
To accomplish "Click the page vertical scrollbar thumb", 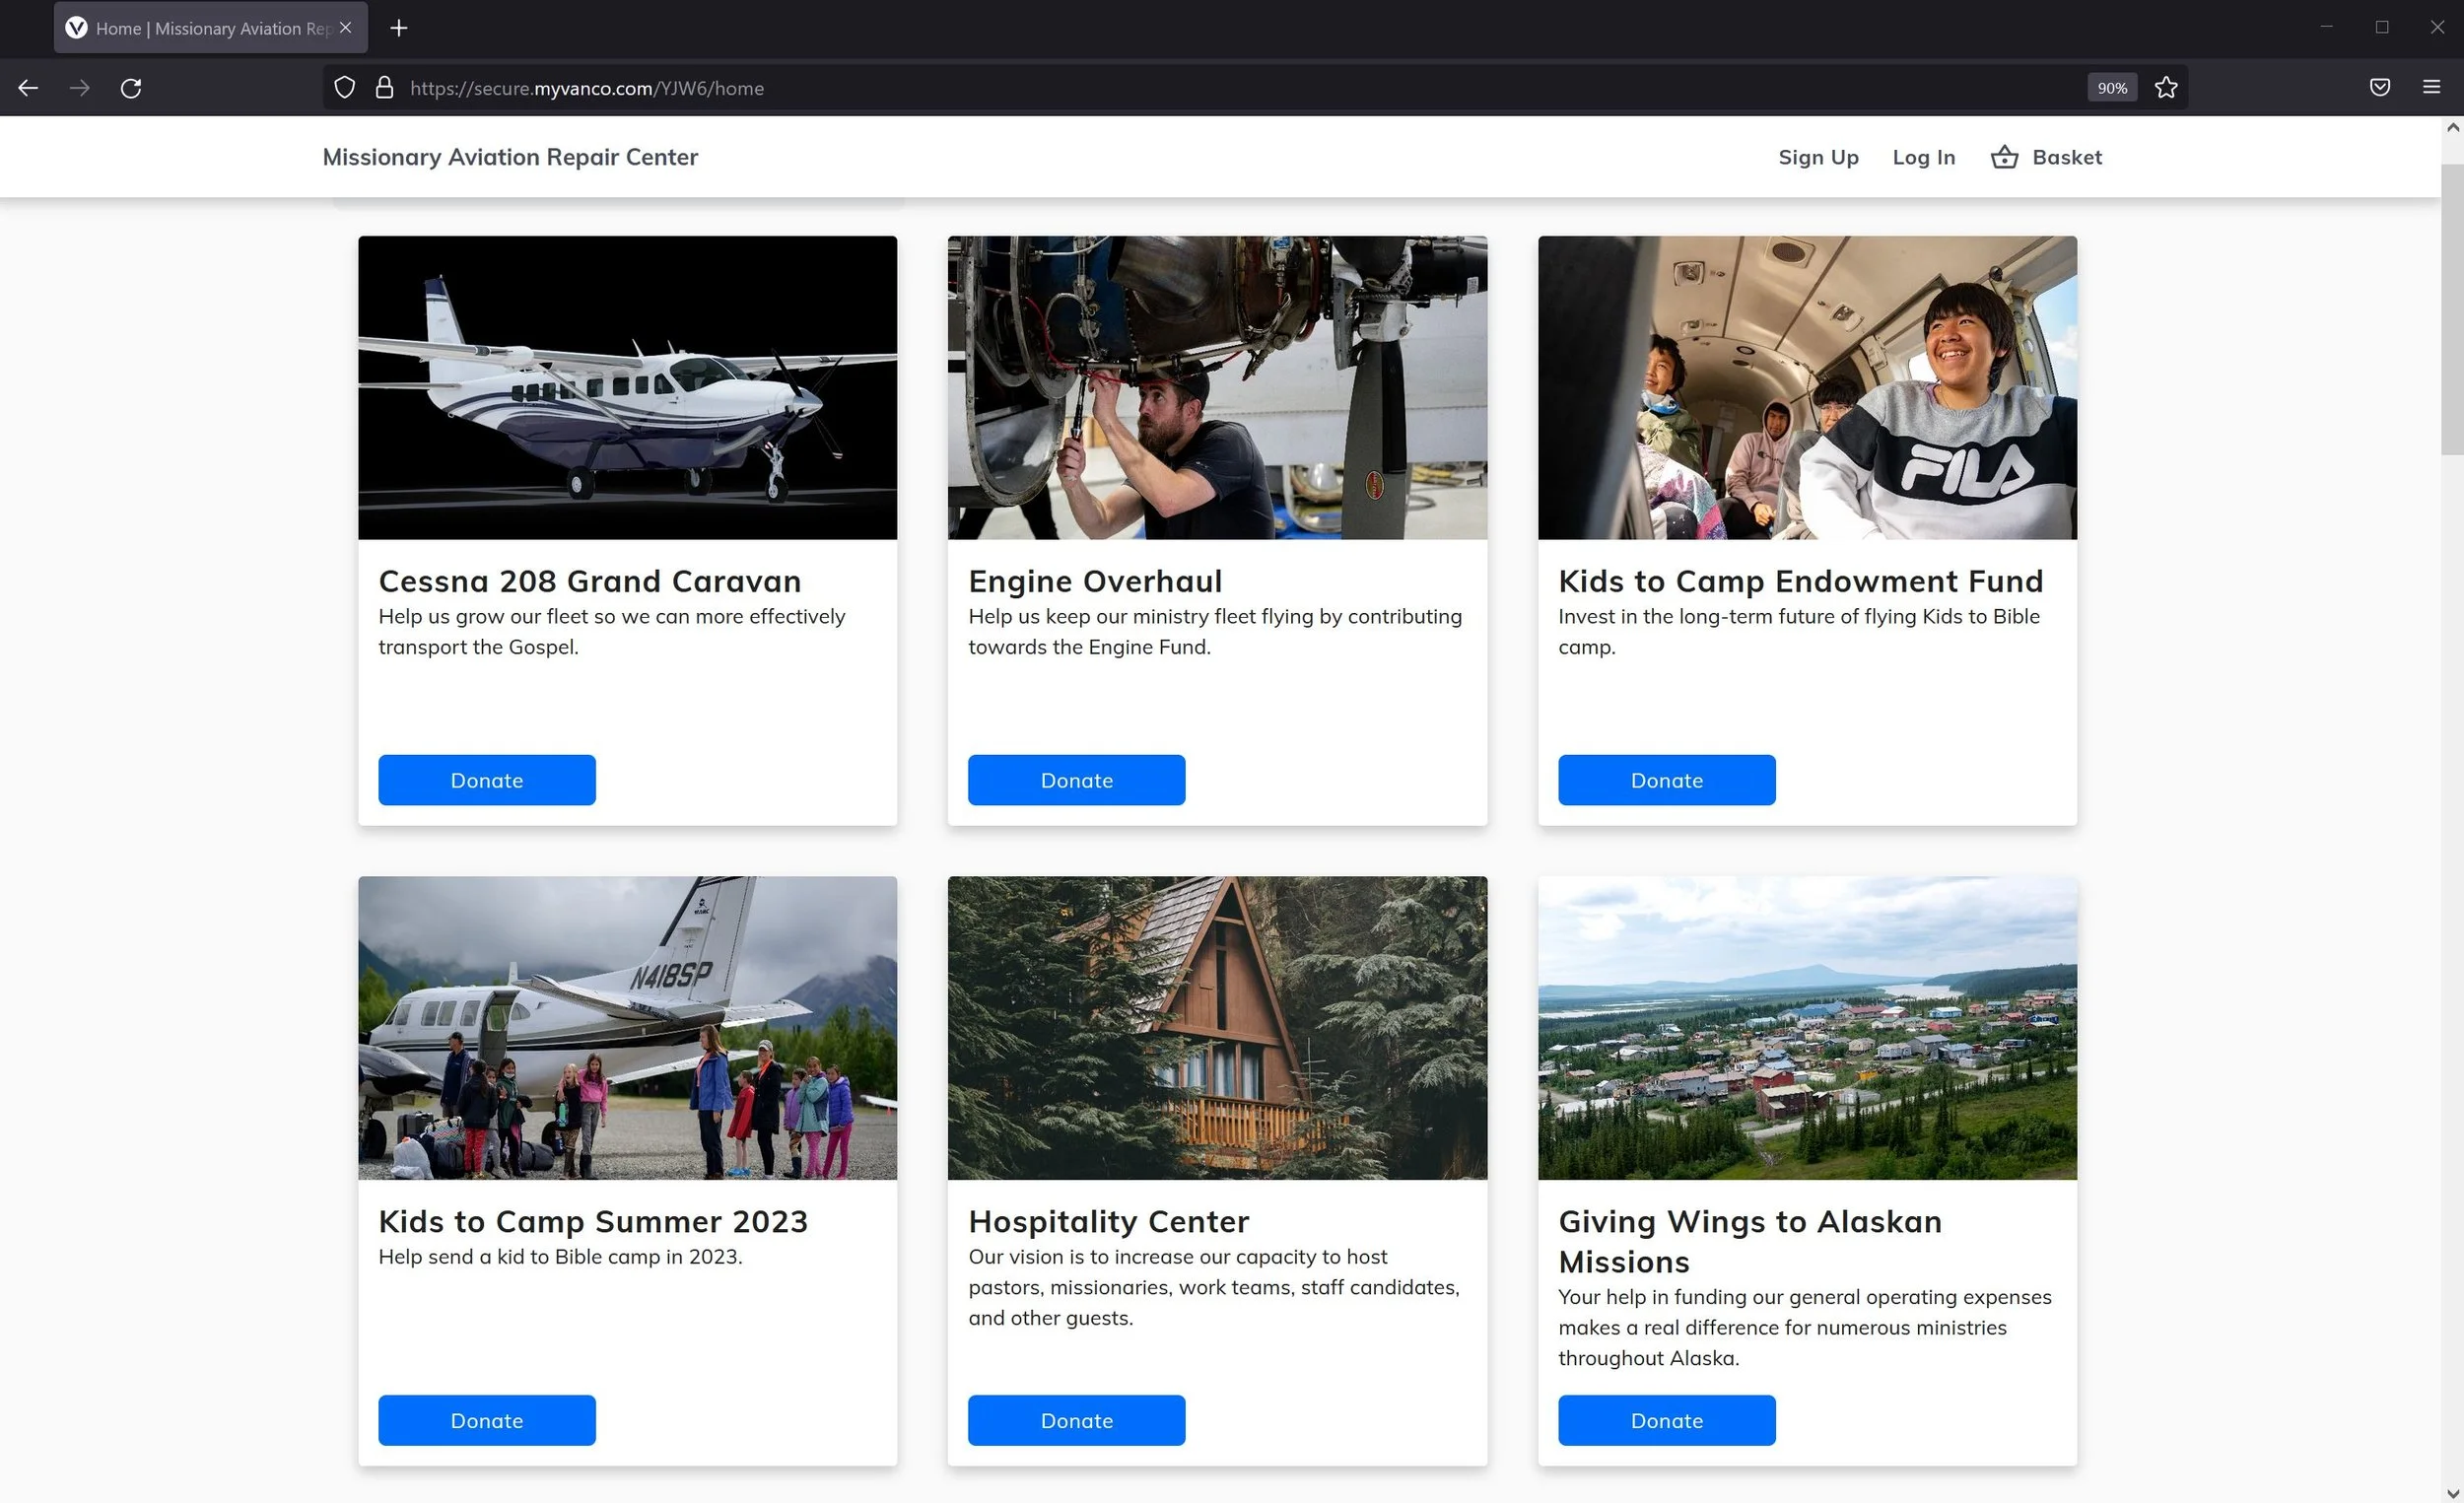I will point(2451,310).
